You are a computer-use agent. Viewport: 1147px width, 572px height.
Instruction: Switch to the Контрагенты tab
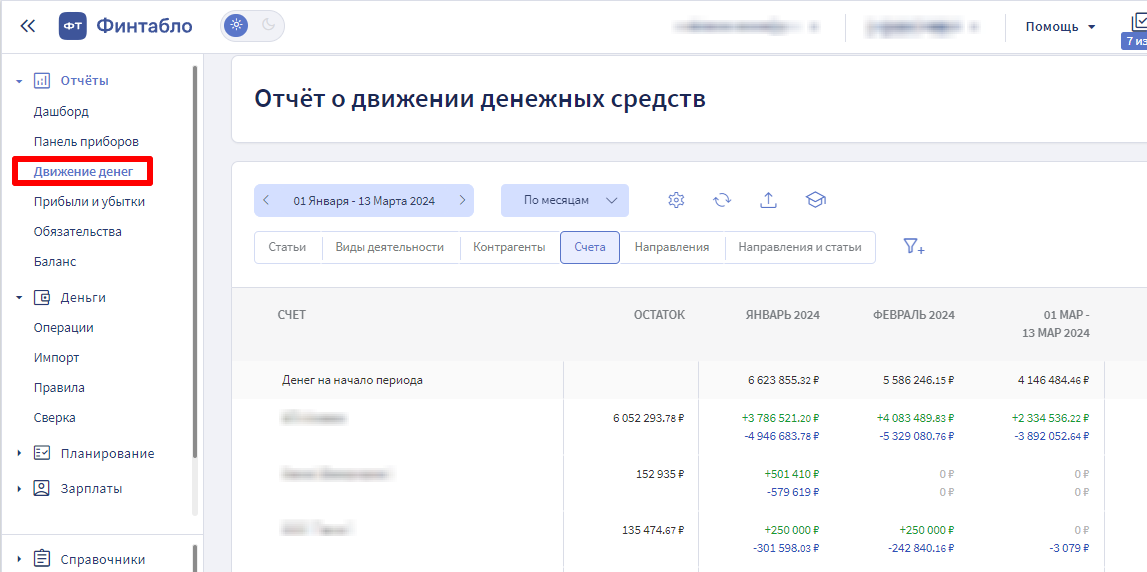click(509, 247)
